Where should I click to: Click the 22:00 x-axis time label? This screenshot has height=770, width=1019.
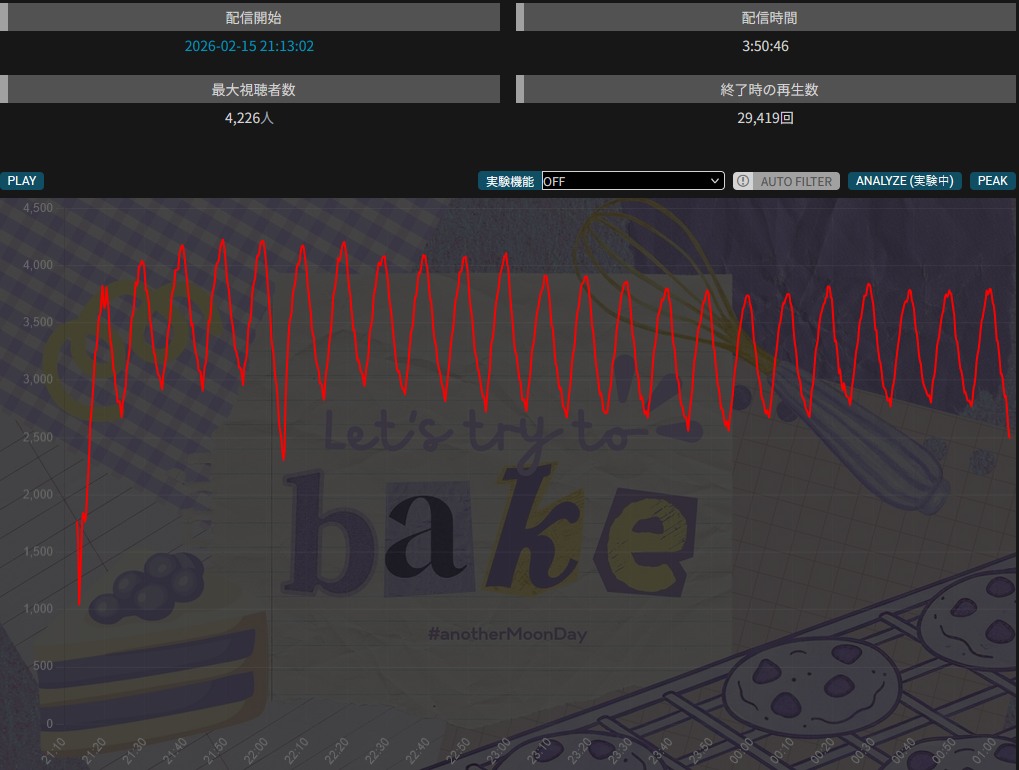[255, 751]
